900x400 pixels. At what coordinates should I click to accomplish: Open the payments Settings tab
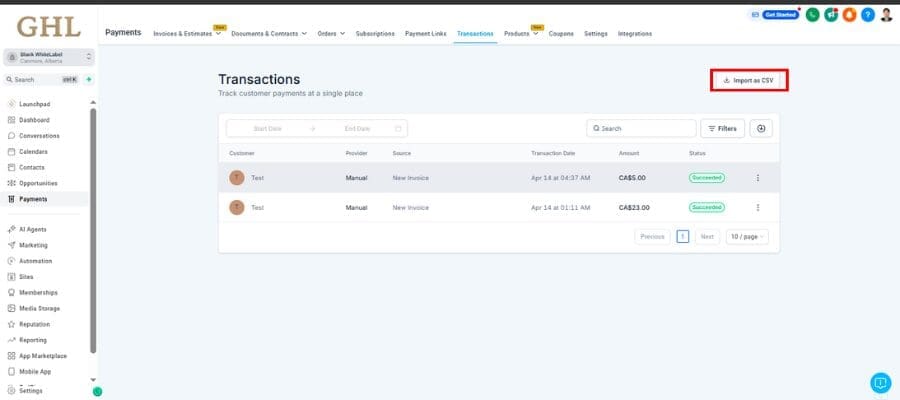[x=596, y=34]
